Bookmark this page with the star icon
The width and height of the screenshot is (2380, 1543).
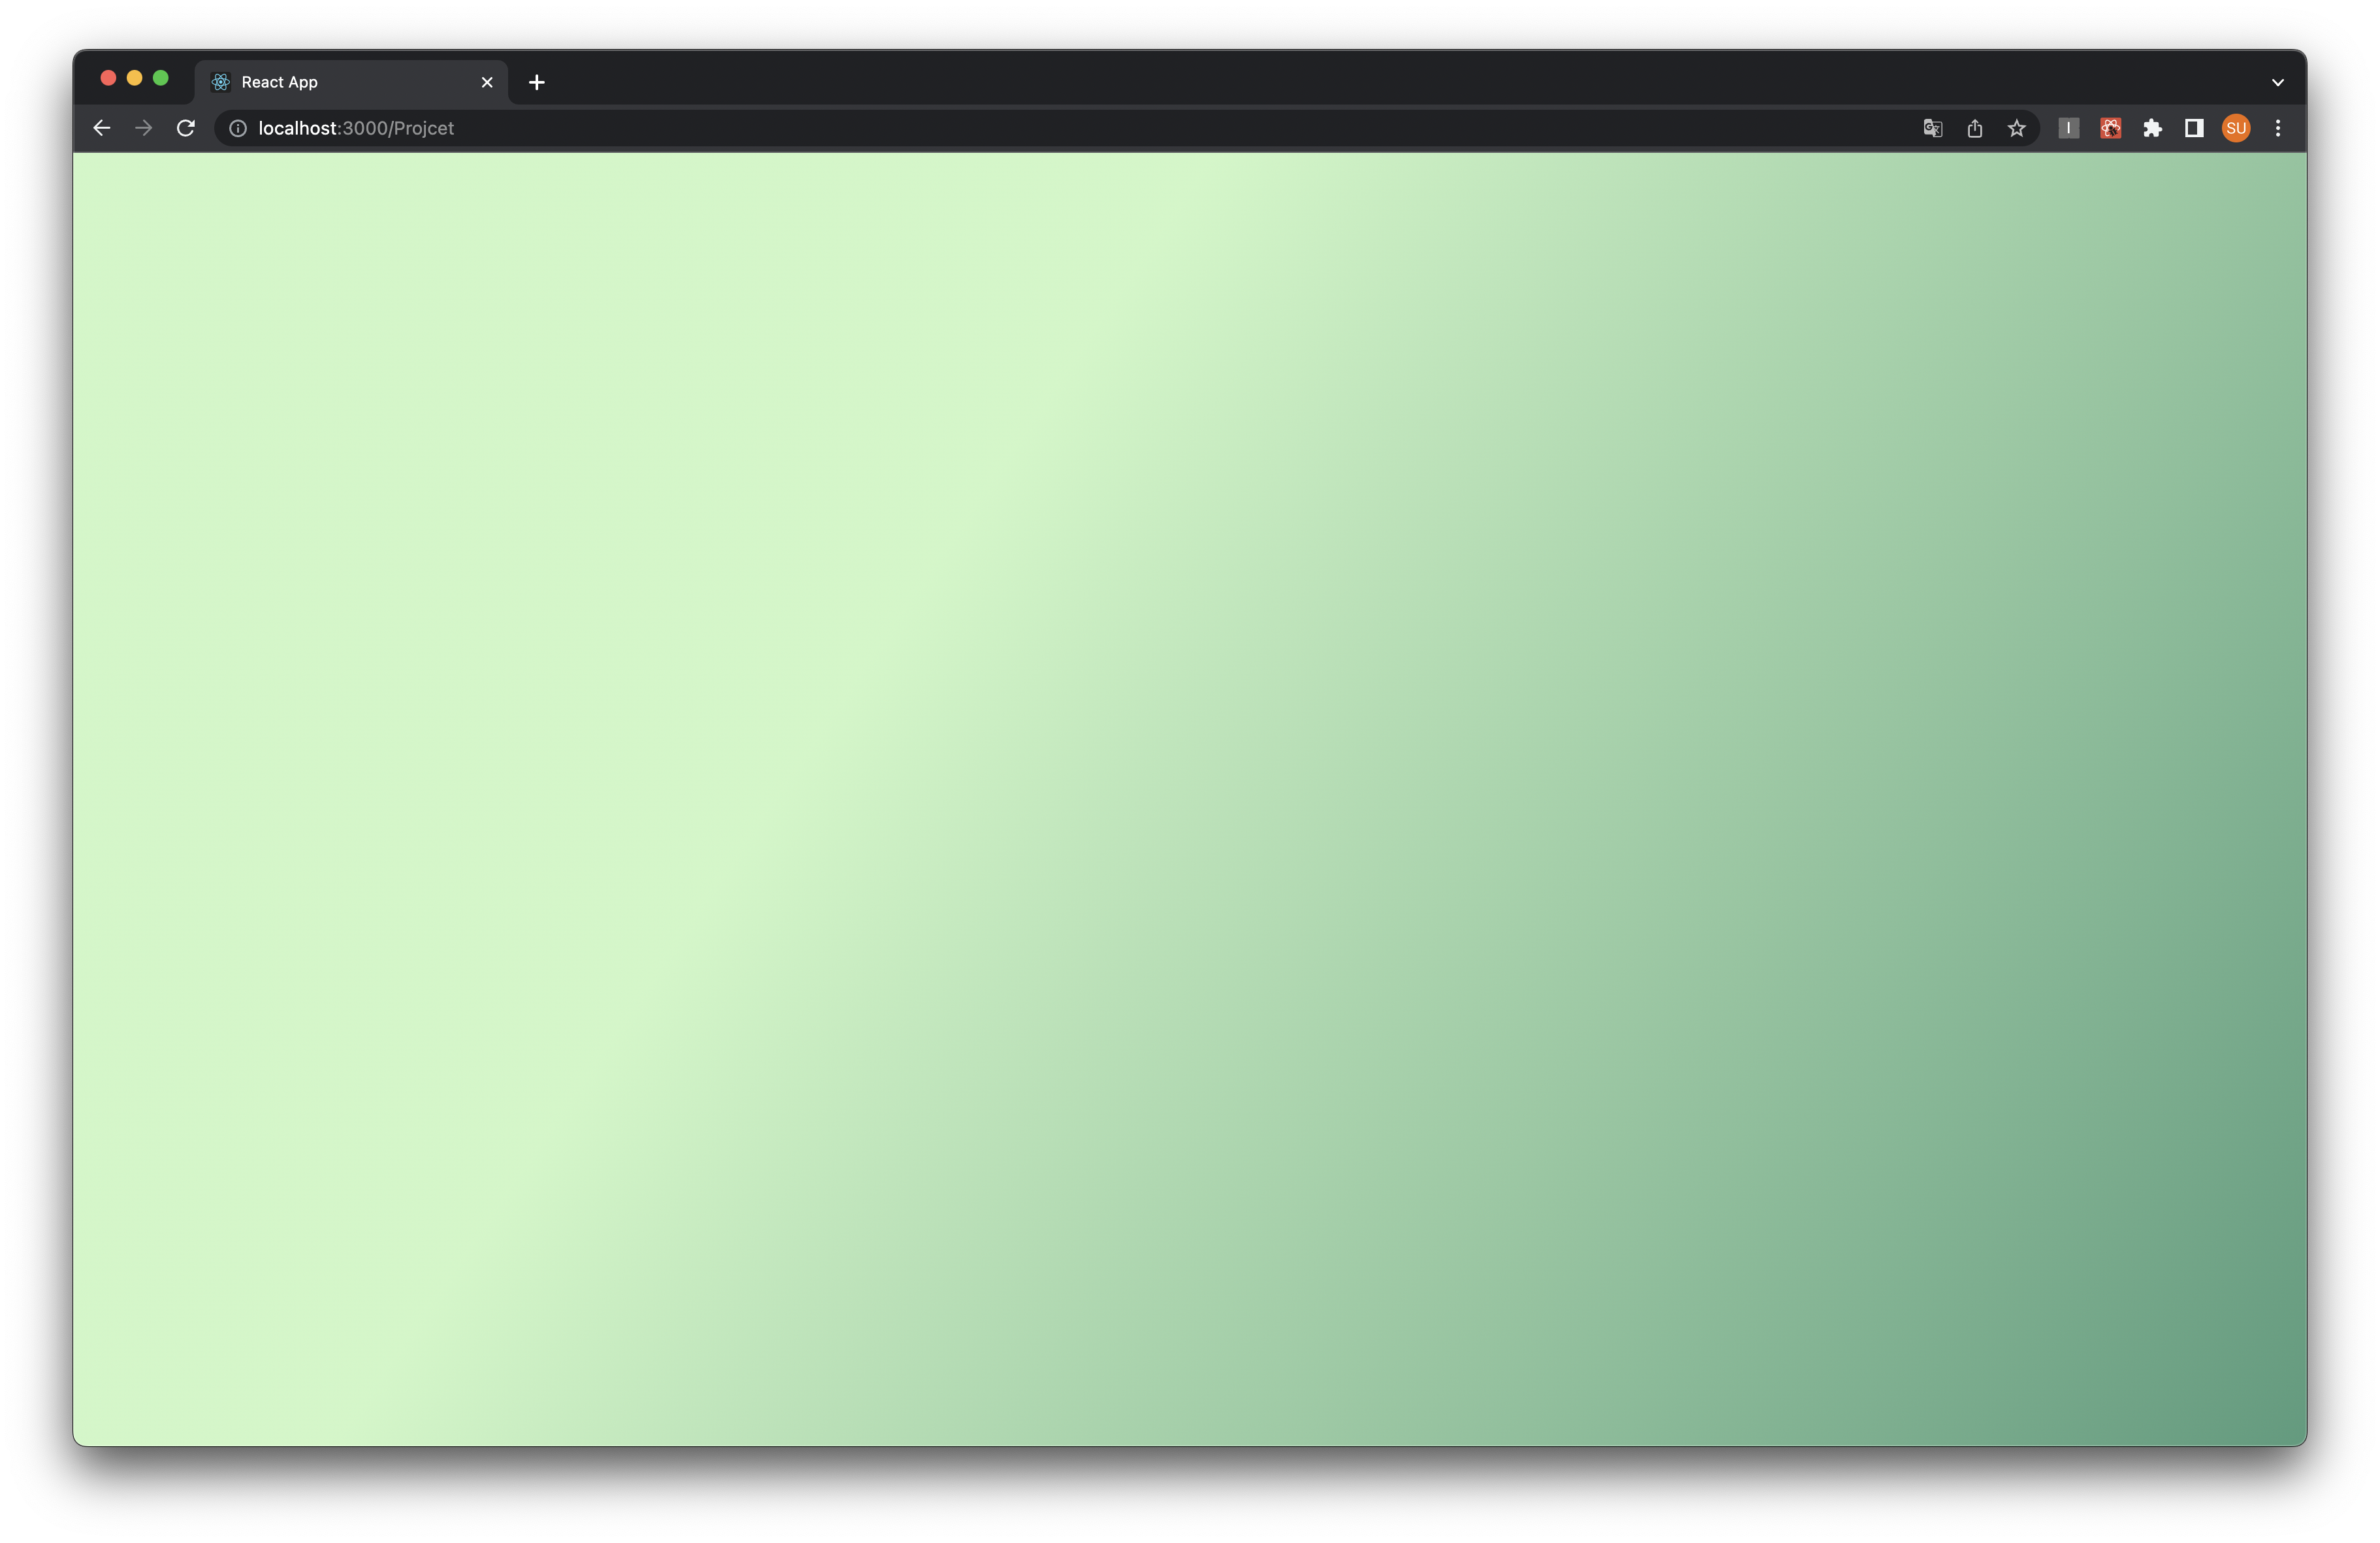tap(2016, 128)
